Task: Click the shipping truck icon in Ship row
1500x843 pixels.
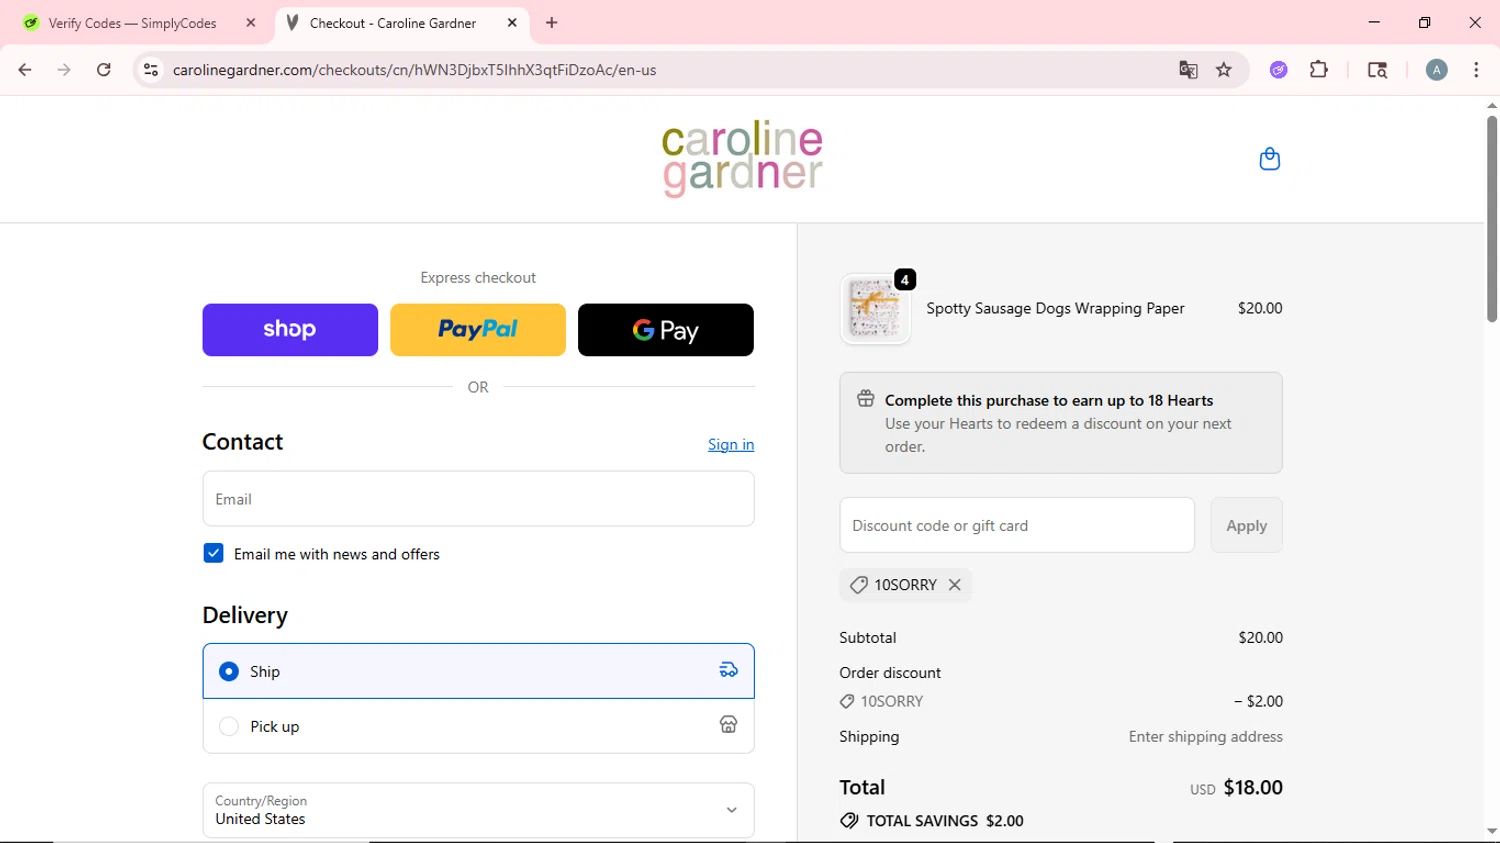Action: pos(729,670)
